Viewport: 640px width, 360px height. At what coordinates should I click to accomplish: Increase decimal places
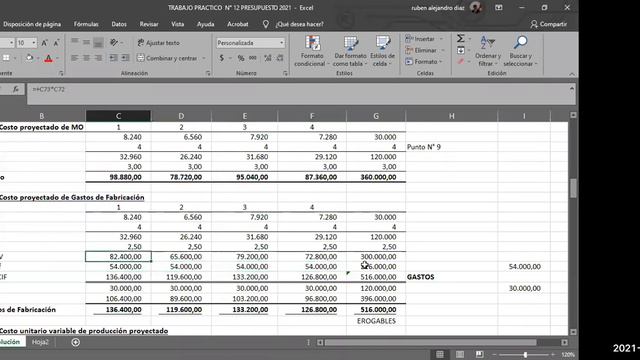click(x=268, y=58)
